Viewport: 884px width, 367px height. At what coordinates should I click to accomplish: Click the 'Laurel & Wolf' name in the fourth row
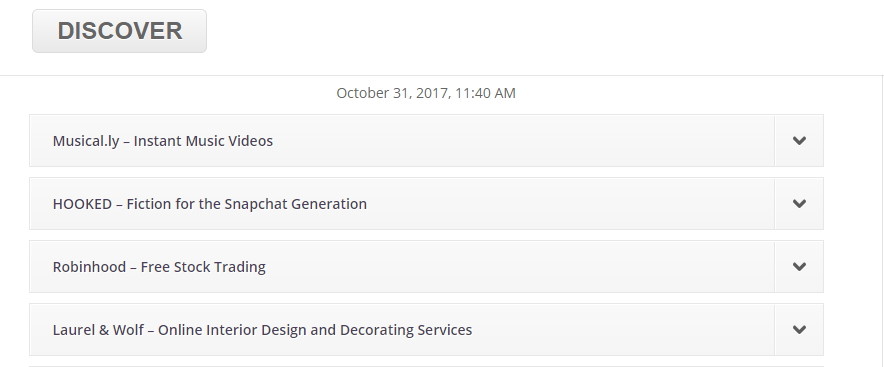point(98,330)
